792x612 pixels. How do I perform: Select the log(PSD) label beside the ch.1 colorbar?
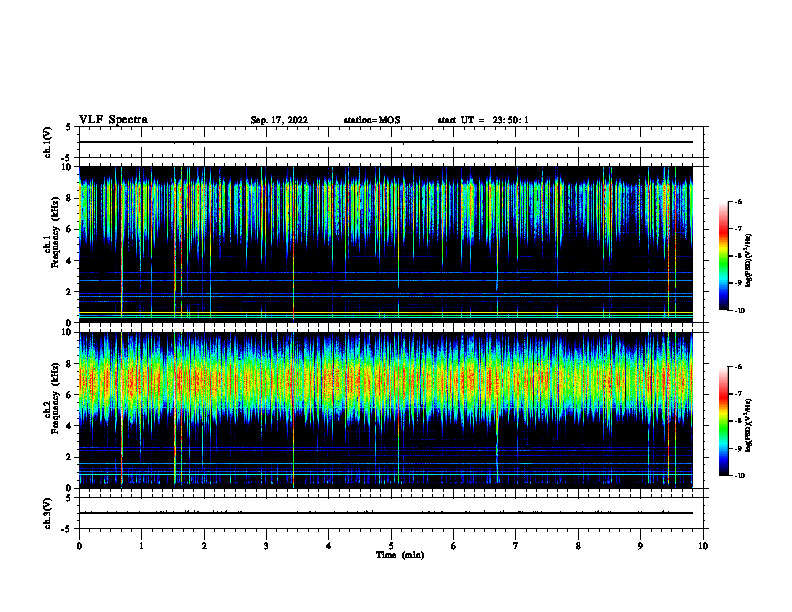pos(749,261)
